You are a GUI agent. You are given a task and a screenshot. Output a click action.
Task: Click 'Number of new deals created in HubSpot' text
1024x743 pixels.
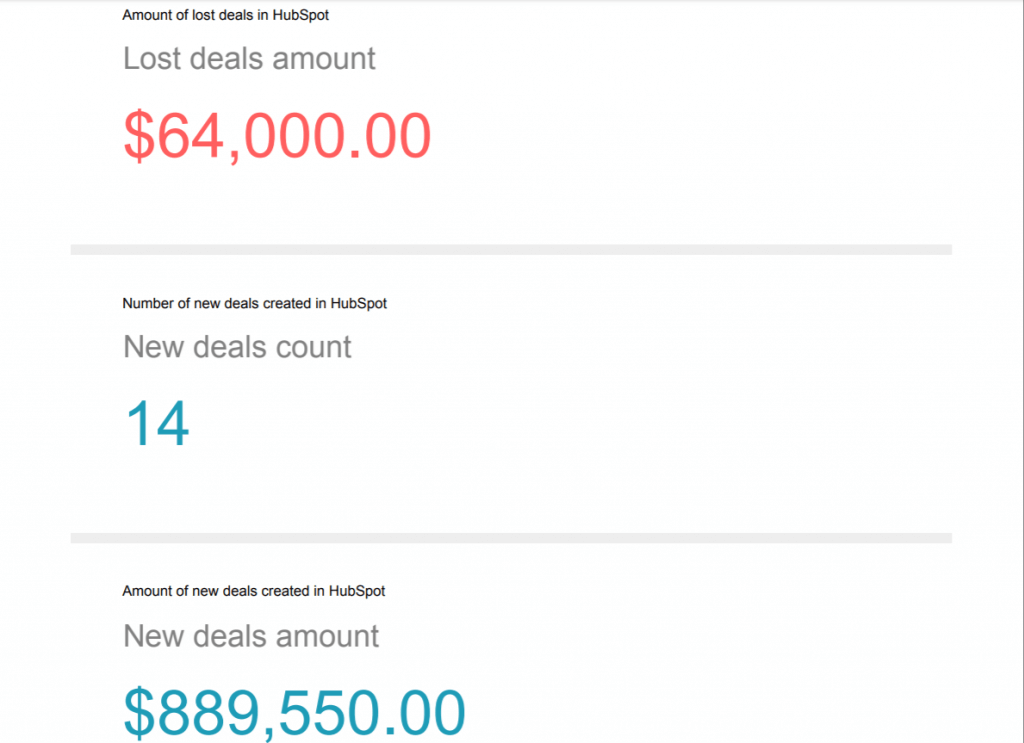point(254,304)
